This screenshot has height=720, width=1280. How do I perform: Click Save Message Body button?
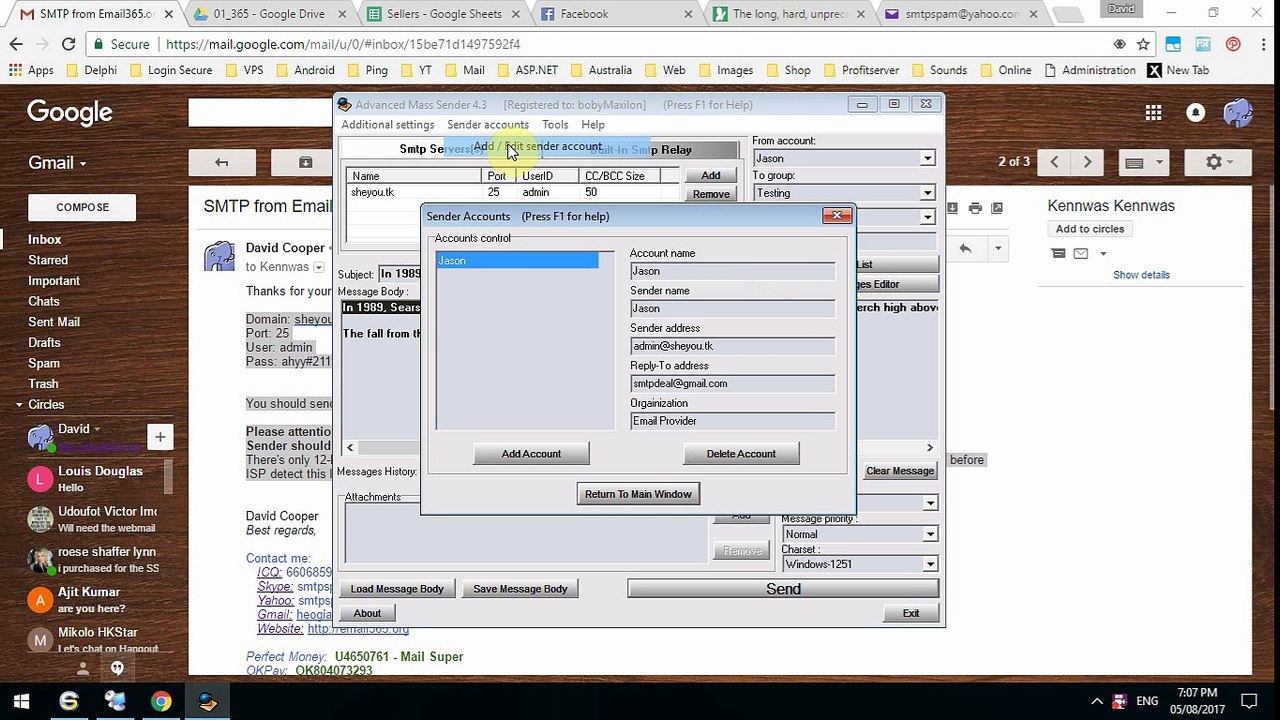tap(520, 589)
